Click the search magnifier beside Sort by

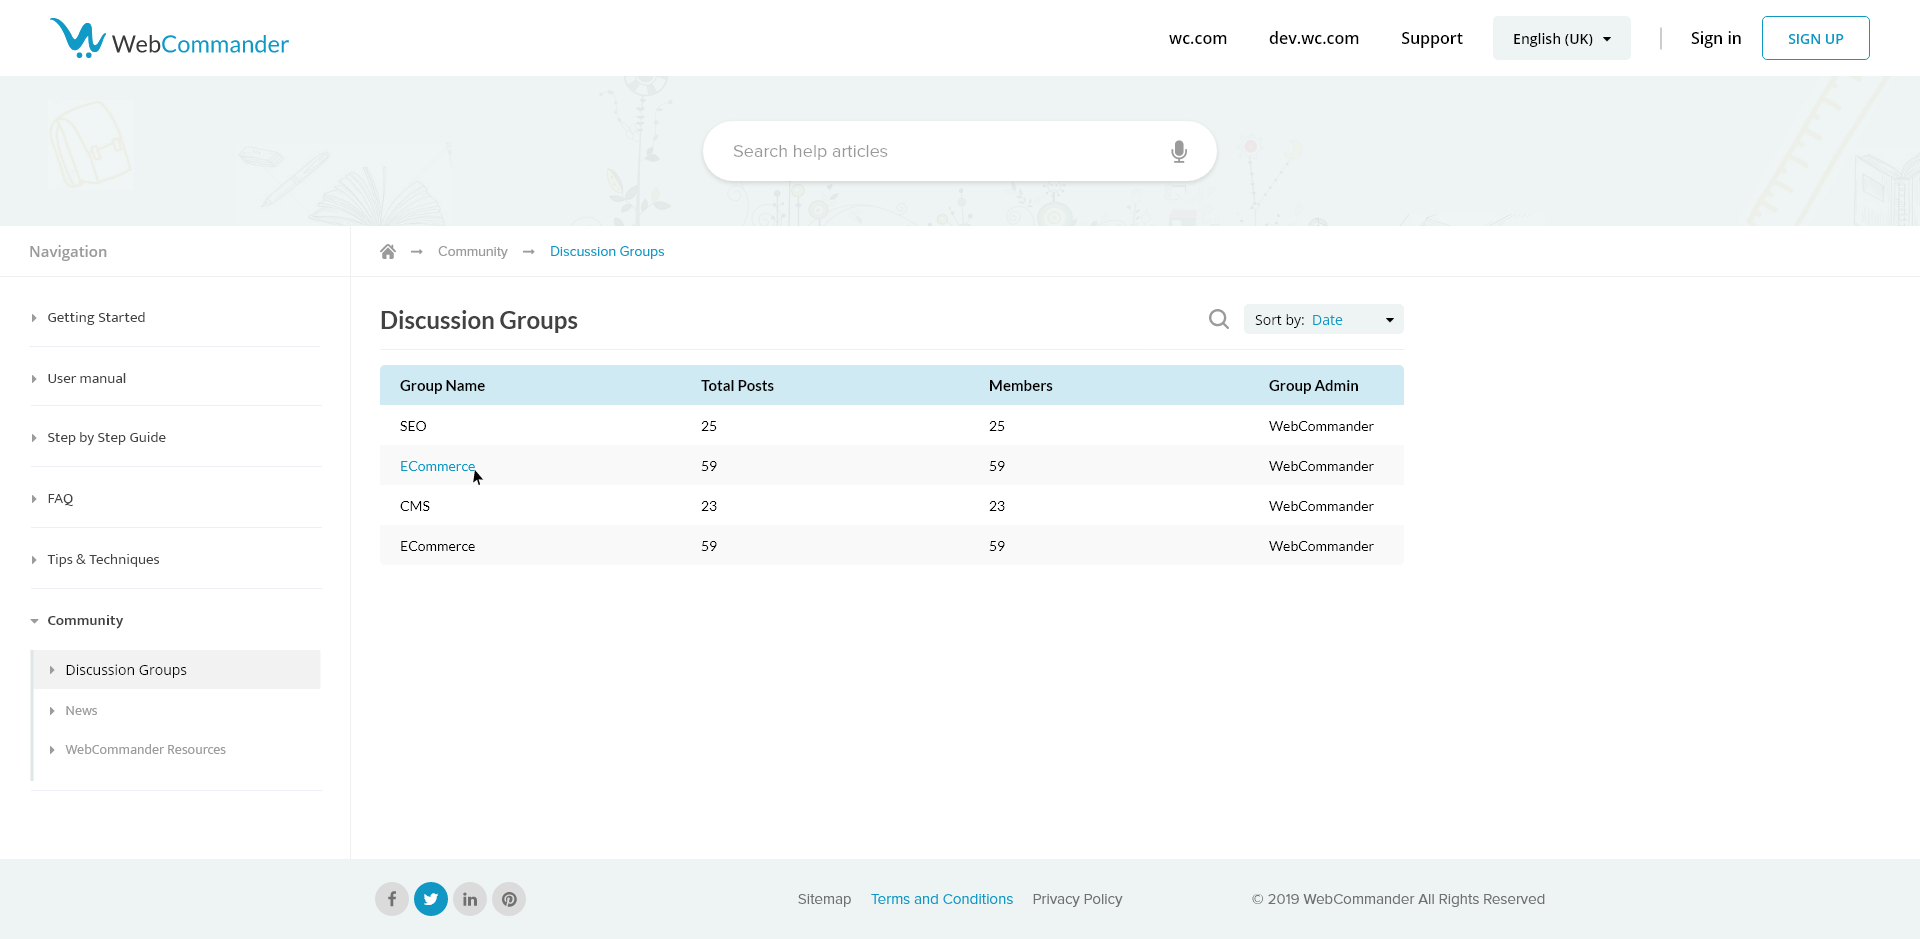[1218, 320]
